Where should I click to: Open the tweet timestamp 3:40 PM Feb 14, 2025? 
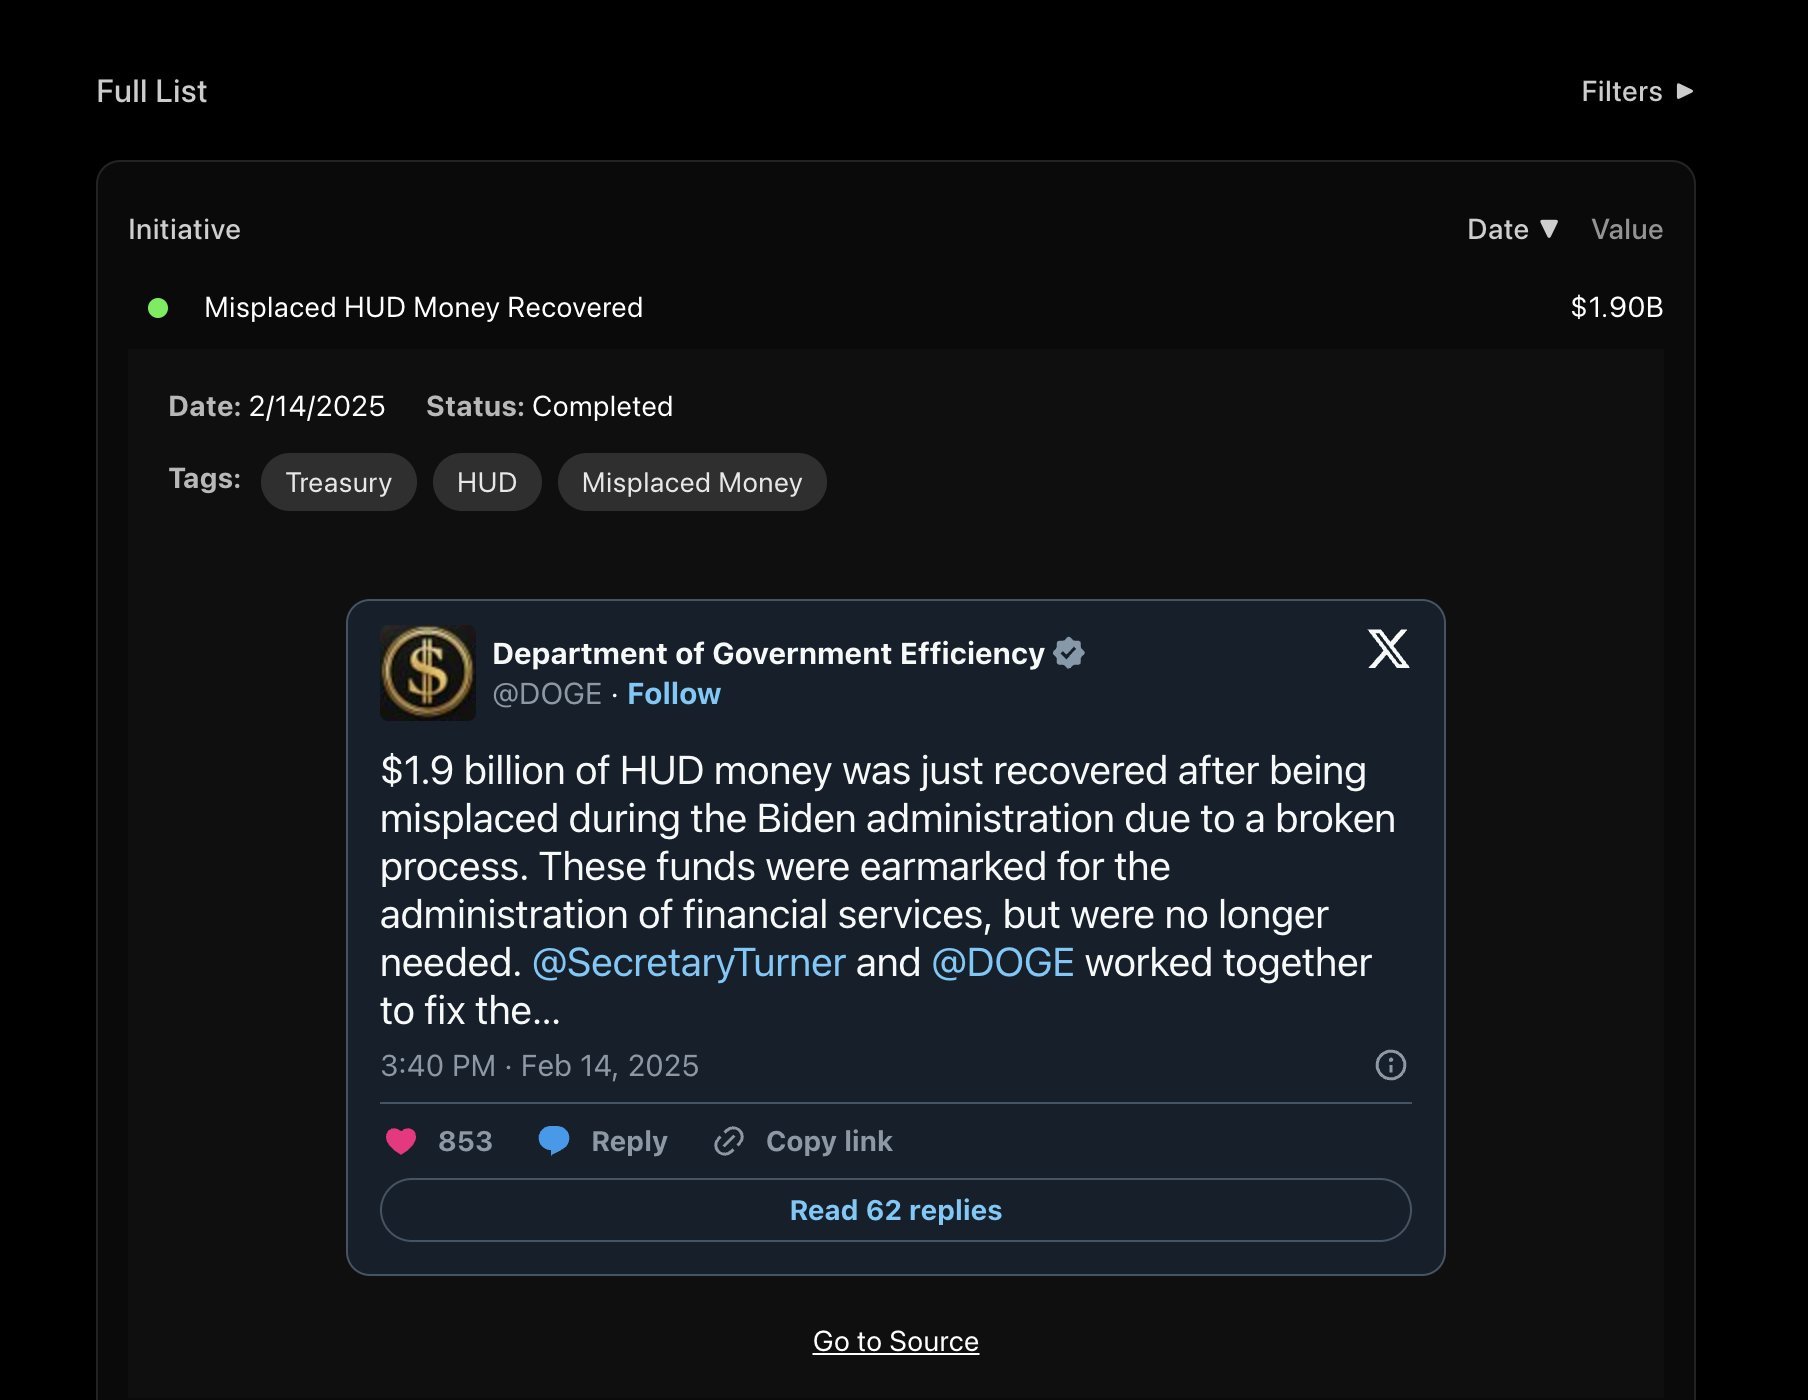tap(539, 1065)
